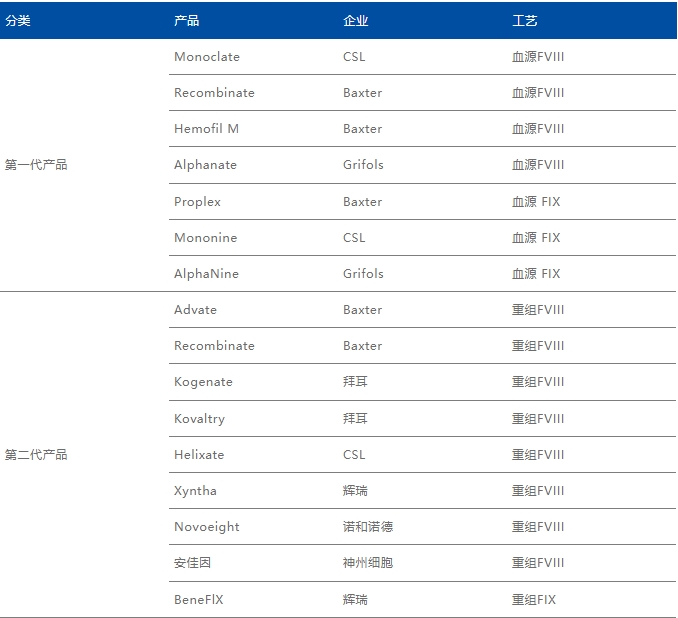Click Grifols in the AlphaNine row
Image resolution: width=678 pixels, height=618 pixels.
[x=363, y=274]
